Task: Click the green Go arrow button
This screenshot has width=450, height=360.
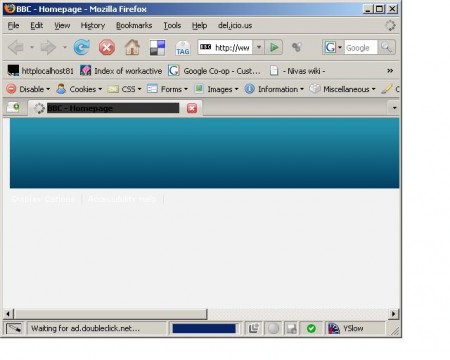Action: 274,47
